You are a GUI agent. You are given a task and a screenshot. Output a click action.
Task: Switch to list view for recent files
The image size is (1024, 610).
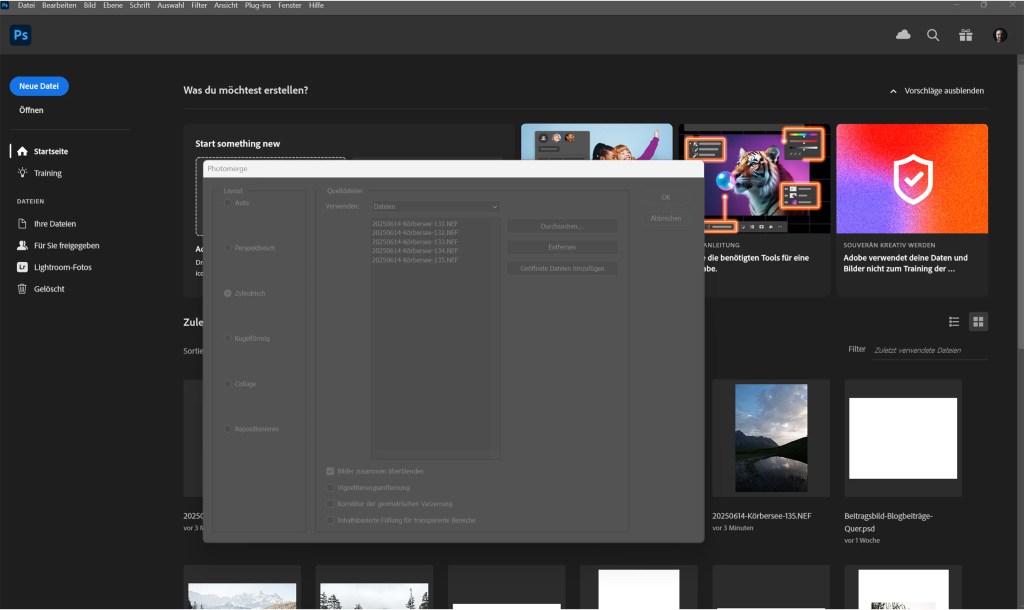955,321
